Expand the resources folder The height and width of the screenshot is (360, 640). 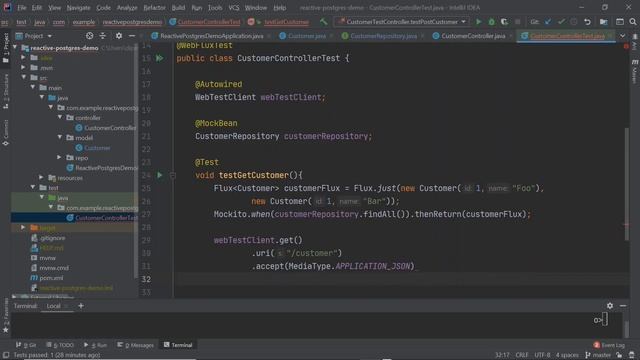42,178
